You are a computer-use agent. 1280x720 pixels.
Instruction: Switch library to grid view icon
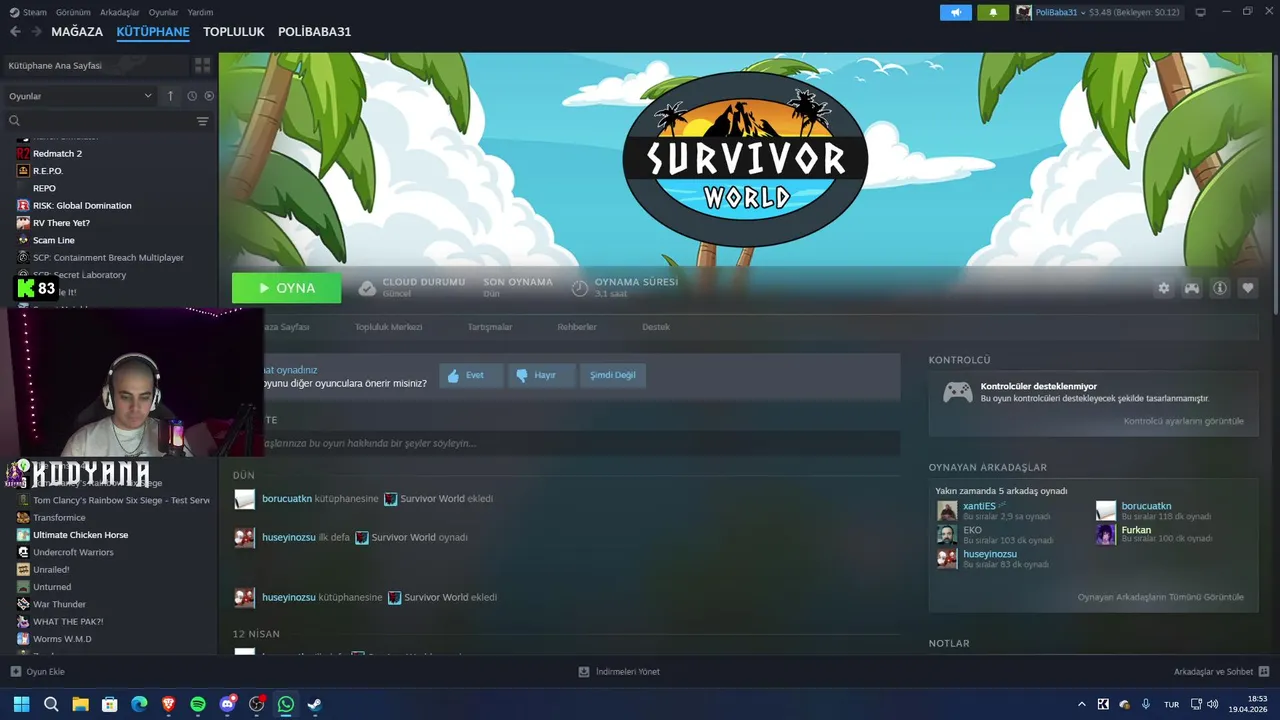tap(203, 65)
